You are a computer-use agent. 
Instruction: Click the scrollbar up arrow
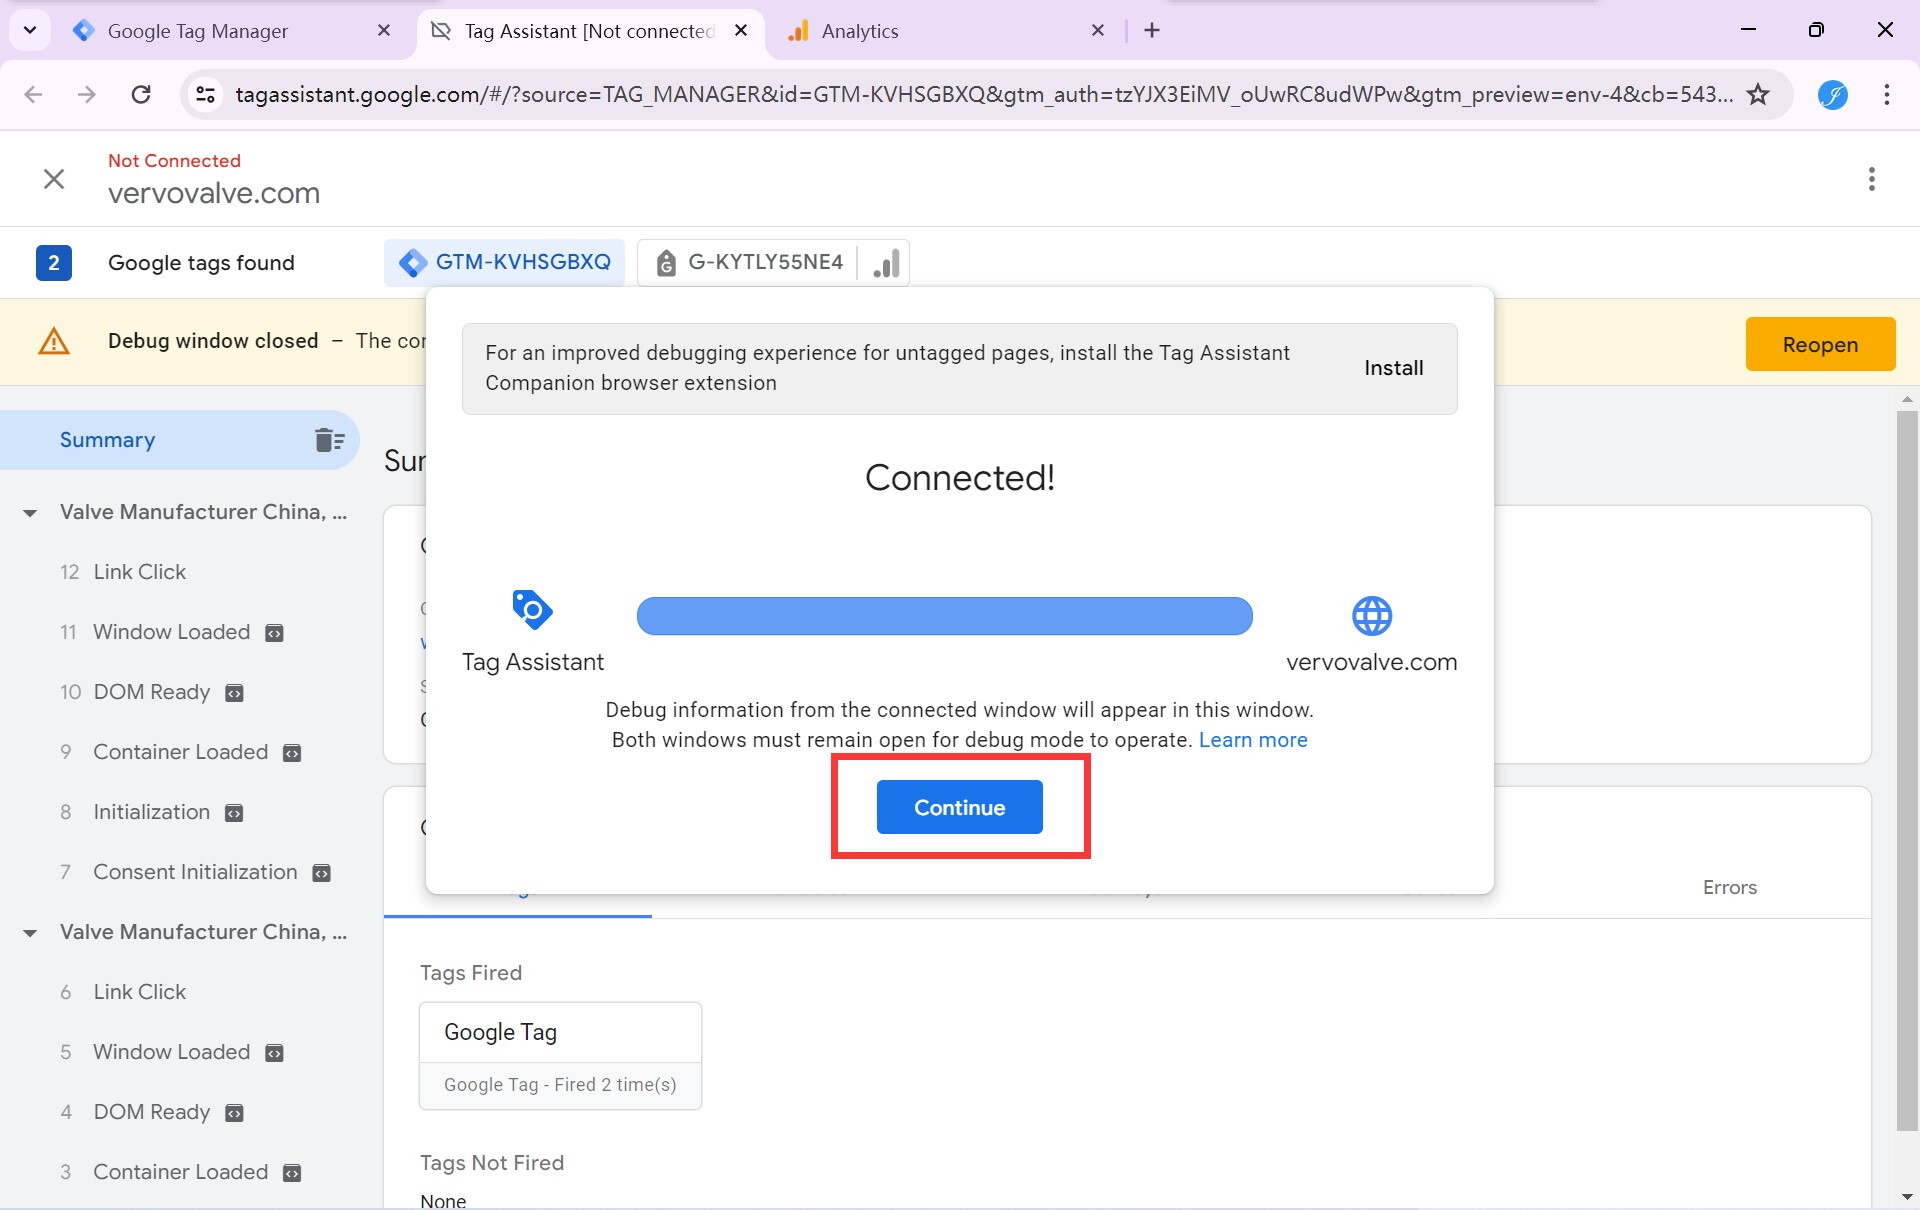[1907, 399]
